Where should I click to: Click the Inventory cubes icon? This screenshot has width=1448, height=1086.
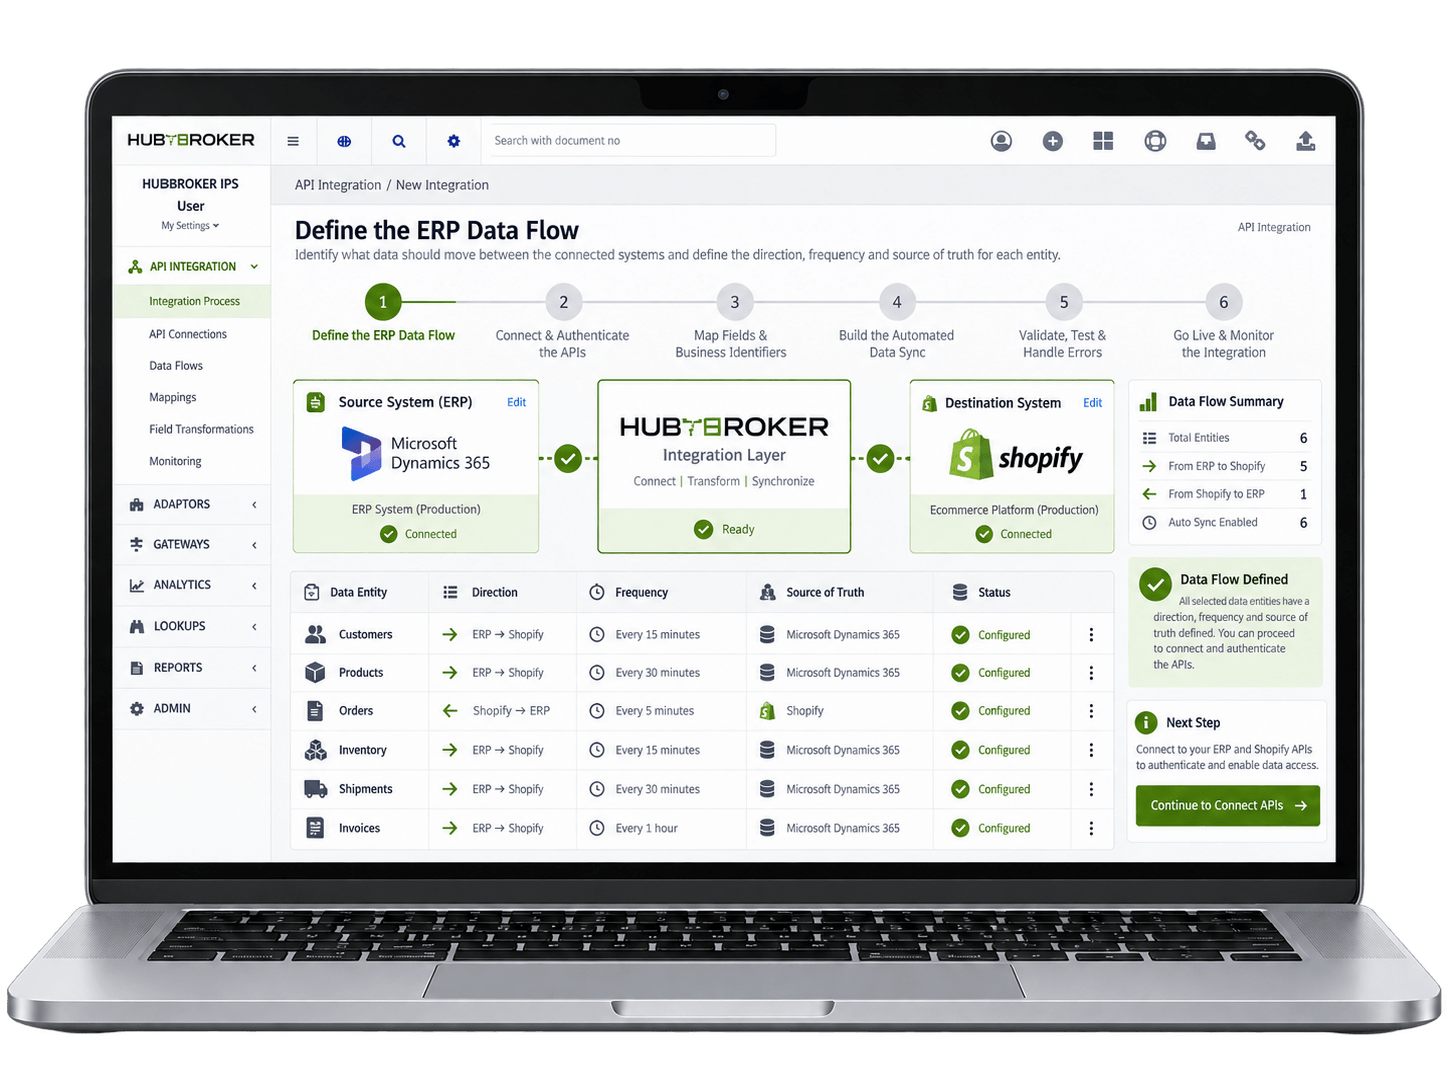315,750
